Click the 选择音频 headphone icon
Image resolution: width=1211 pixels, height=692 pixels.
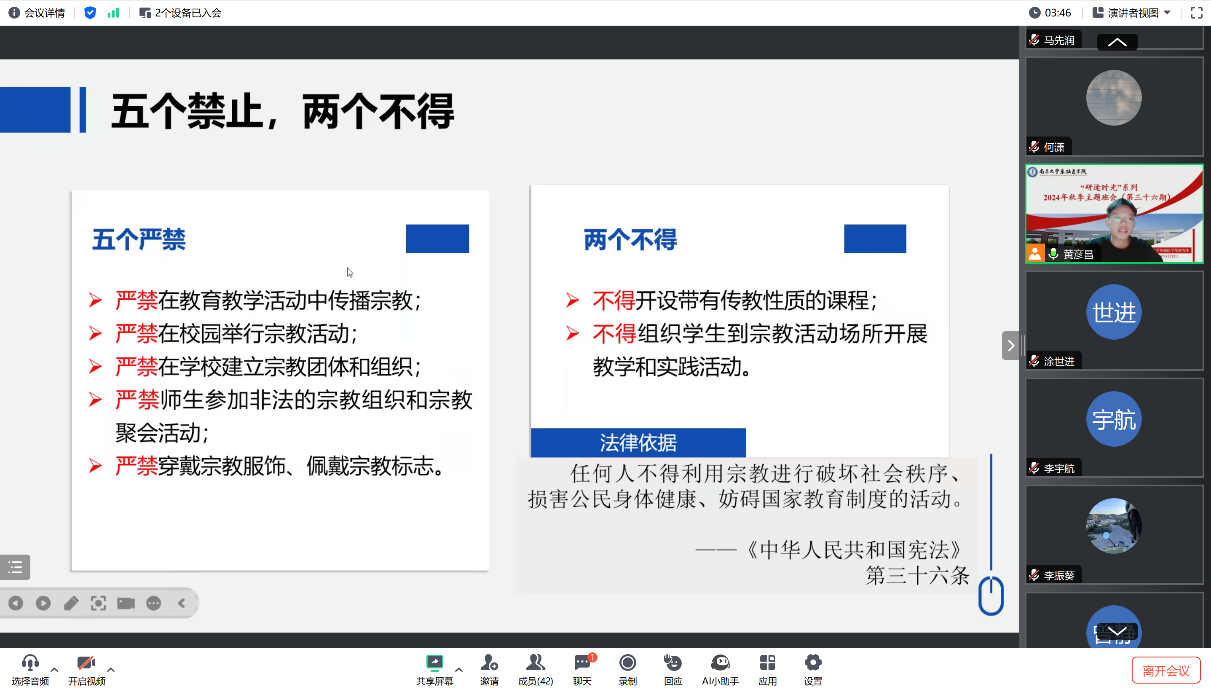[x=30, y=664]
